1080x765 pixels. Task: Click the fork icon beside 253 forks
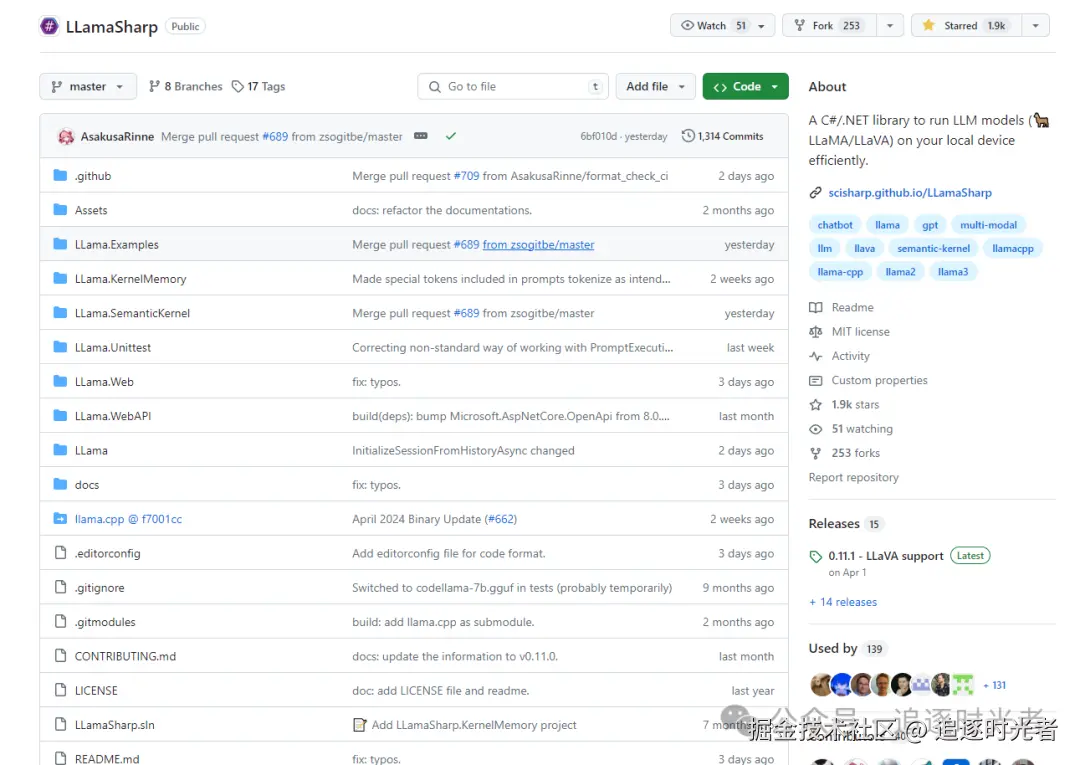(816, 453)
